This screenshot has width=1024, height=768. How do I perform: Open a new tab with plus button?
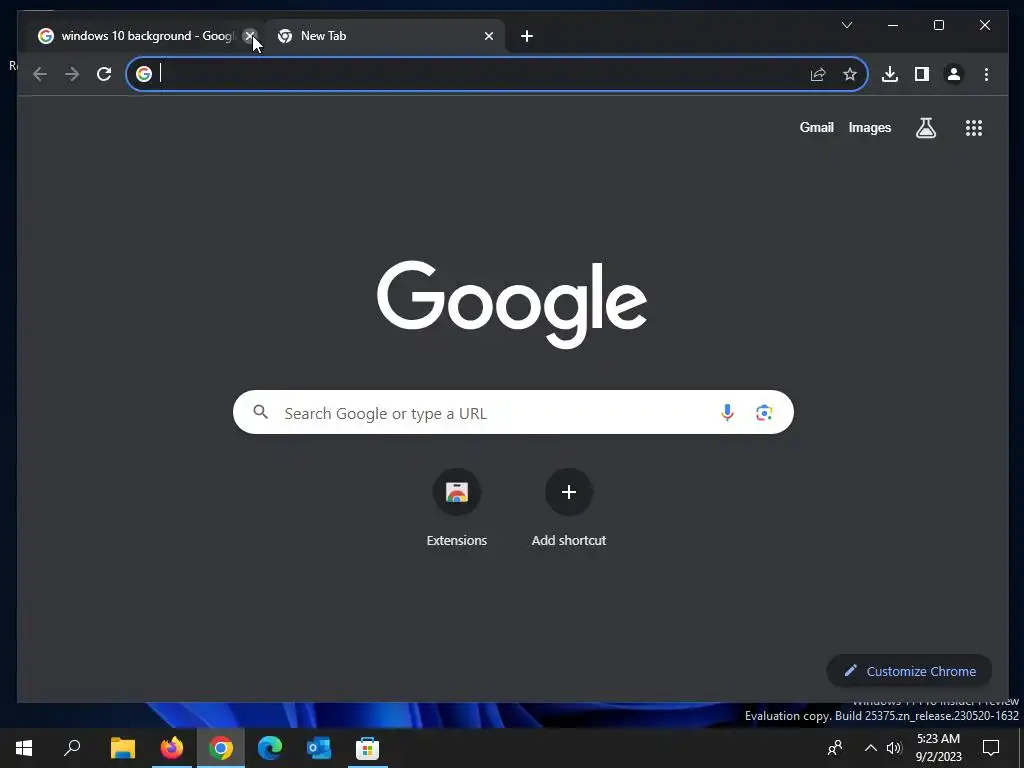pyautogui.click(x=527, y=36)
